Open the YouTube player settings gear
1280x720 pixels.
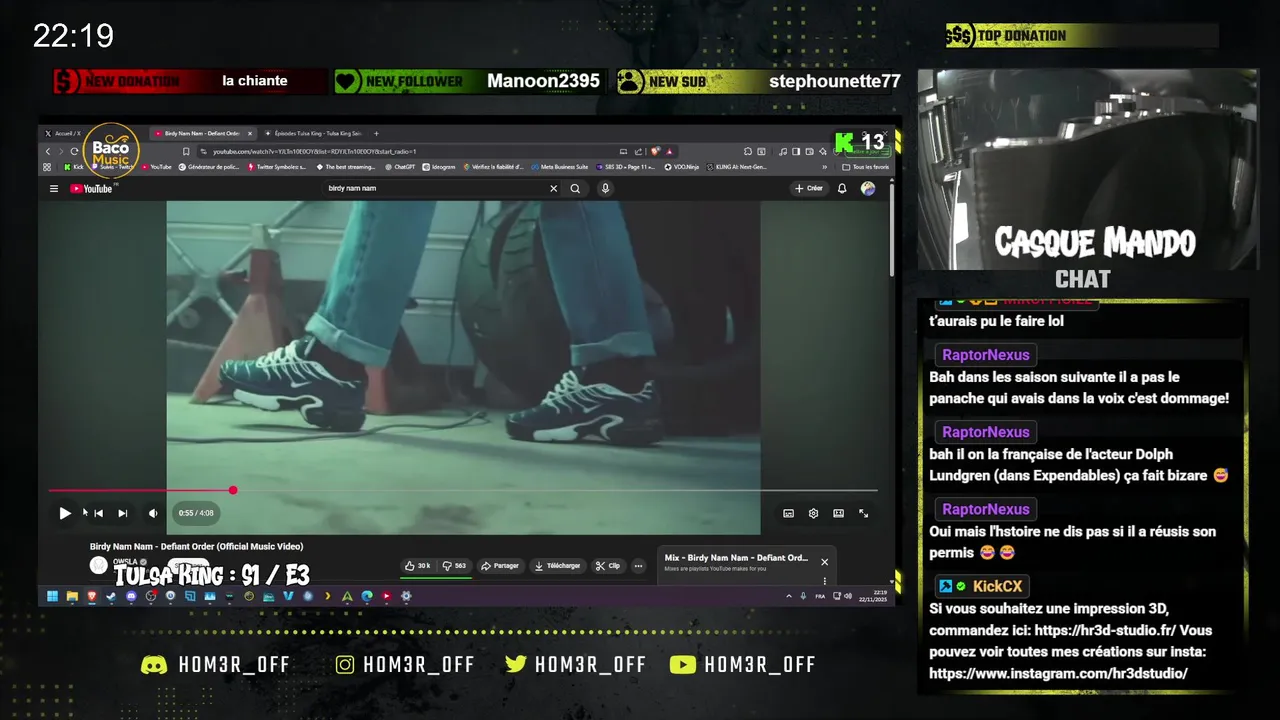[813, 513]
